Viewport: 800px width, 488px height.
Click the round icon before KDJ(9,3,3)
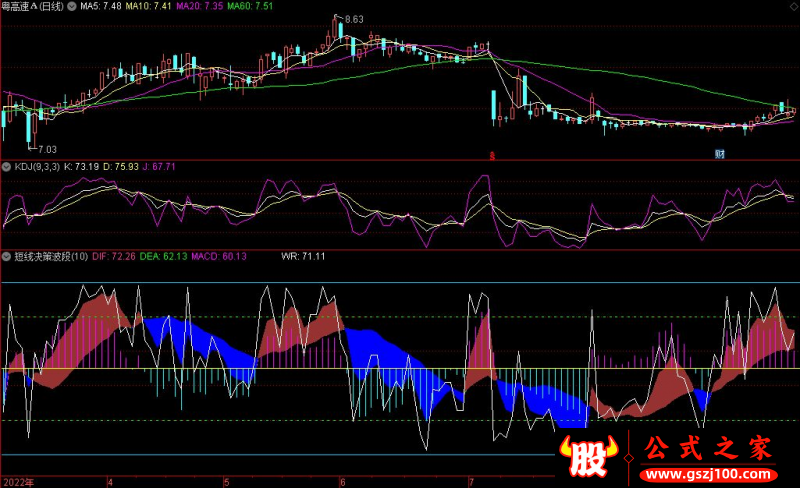[x=7, y=166]
